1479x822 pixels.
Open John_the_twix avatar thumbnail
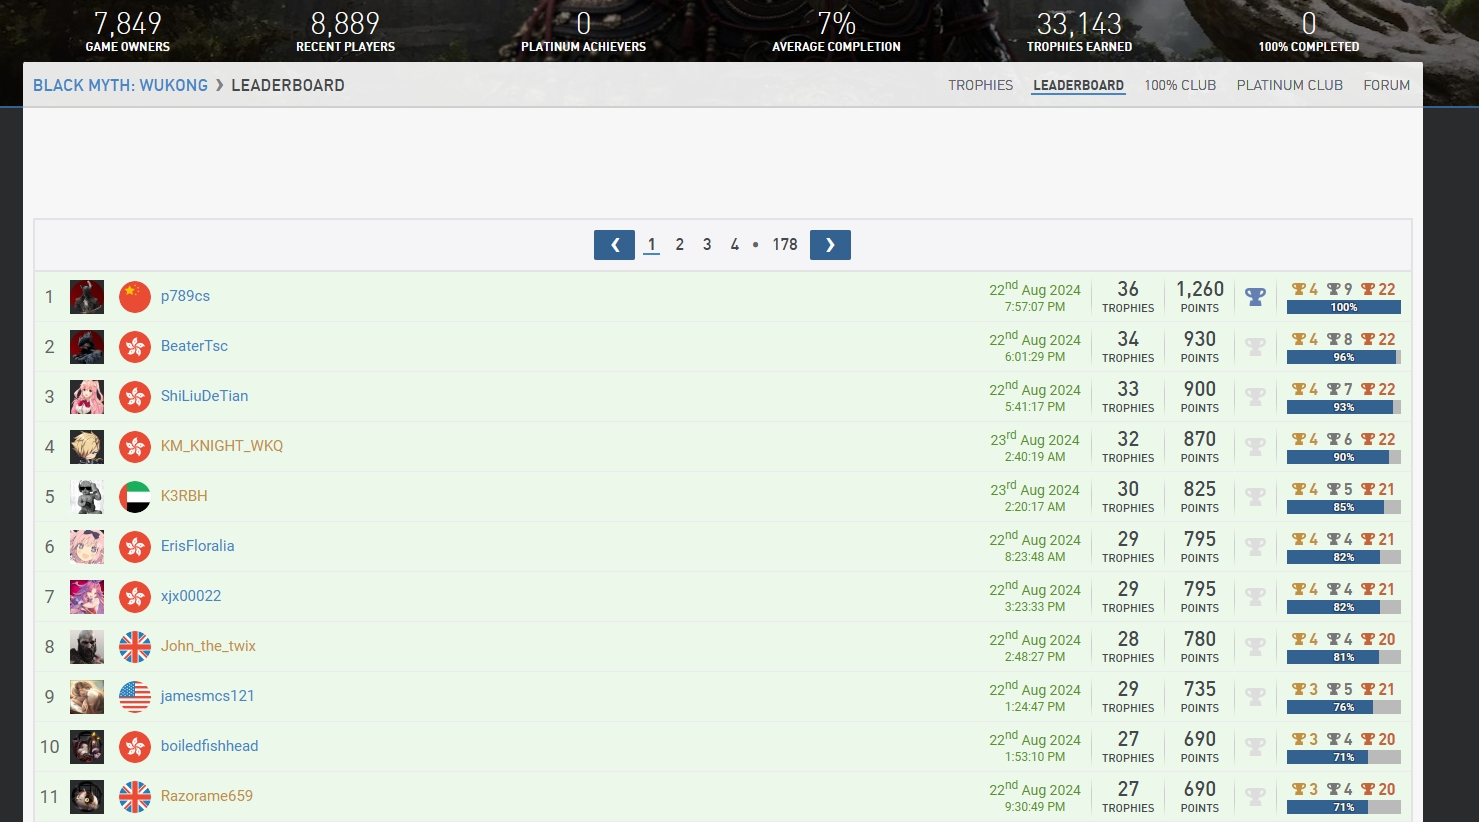point(87,647)
